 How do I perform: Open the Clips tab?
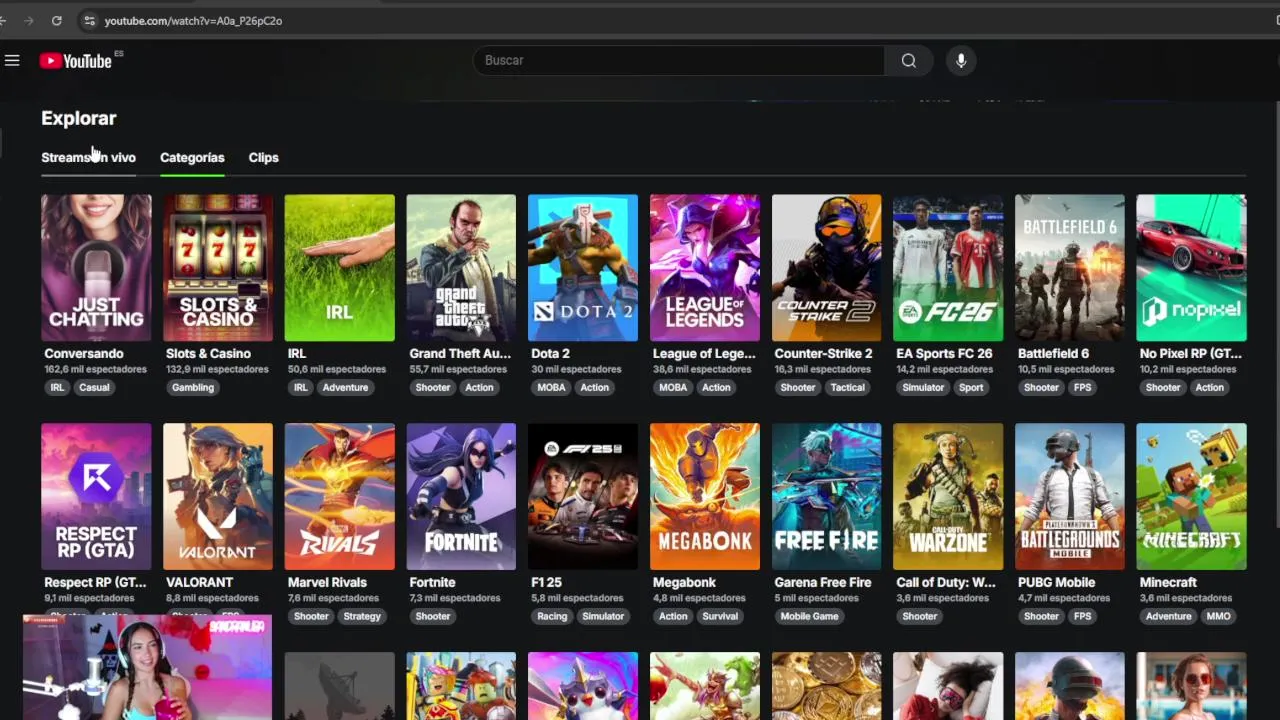click(263, 157)
